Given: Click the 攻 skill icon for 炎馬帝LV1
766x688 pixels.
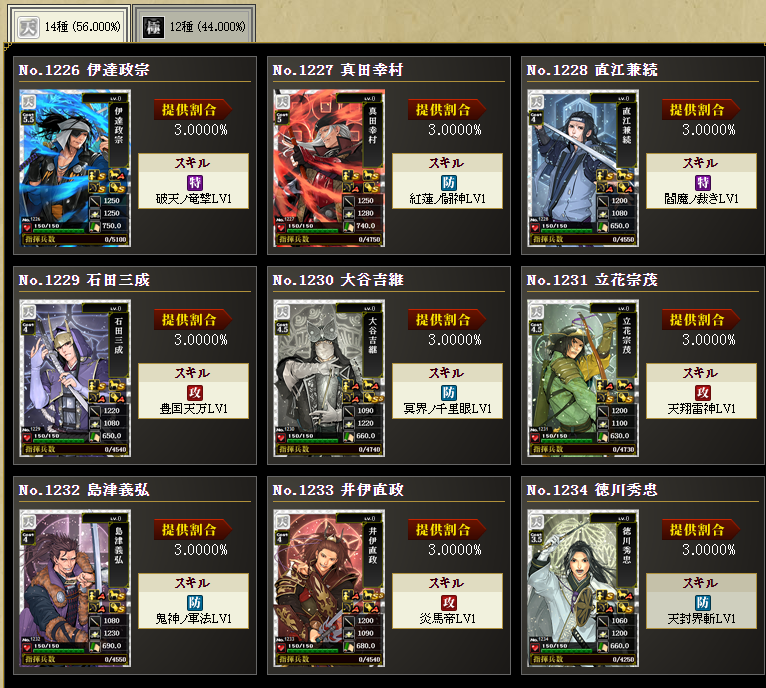Looking at the screenshot, I should pos(449,602).
